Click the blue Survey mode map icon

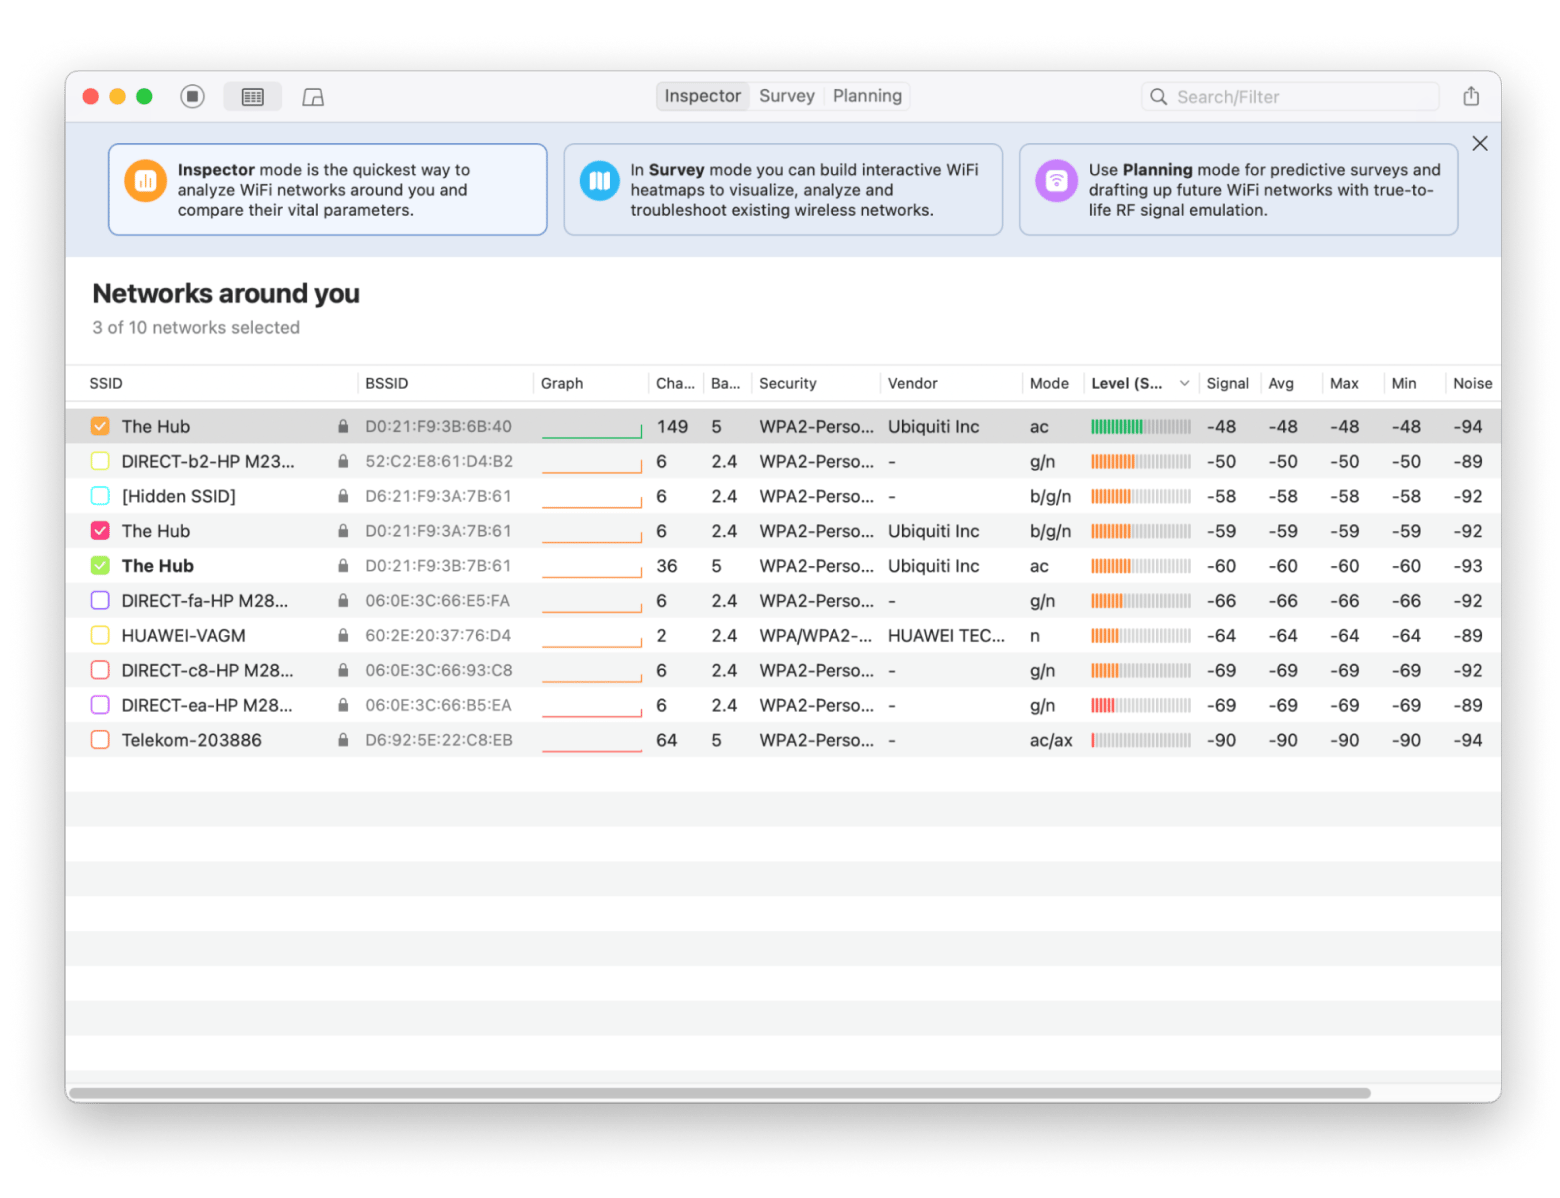click(599, 181)
